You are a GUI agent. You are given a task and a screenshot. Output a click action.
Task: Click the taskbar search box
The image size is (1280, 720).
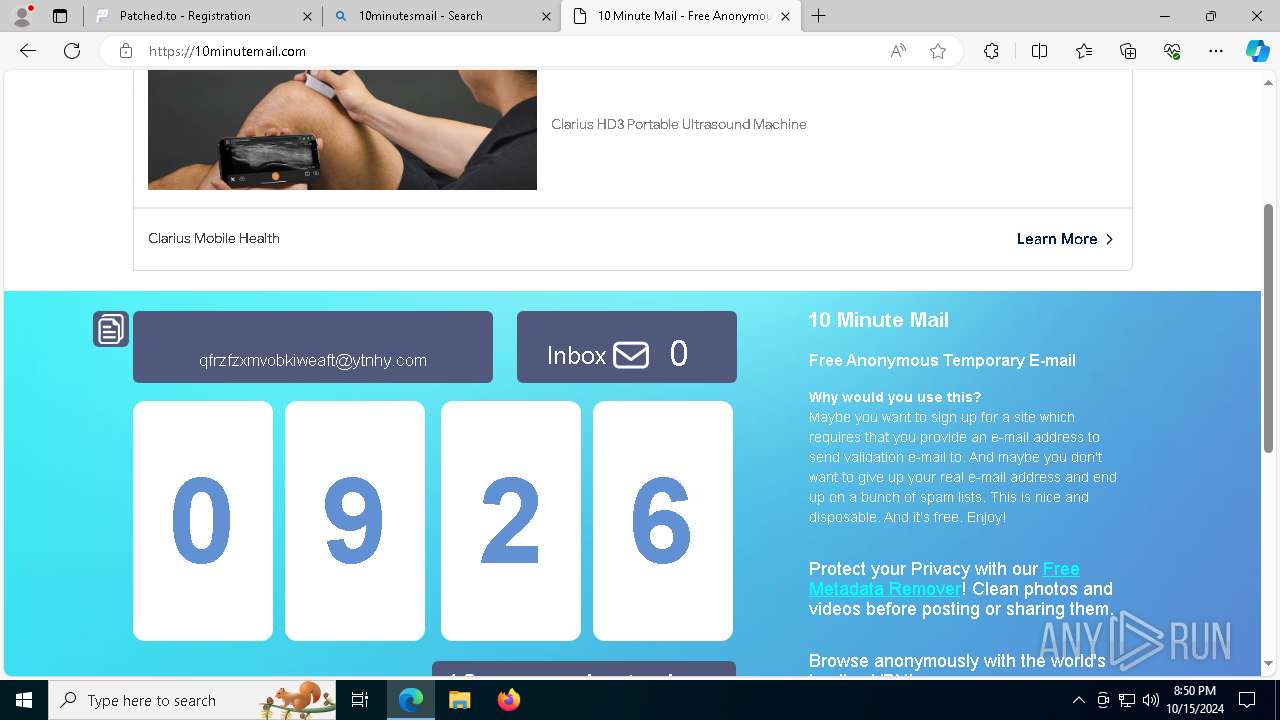pyautogui.click(x=193, y=700)
